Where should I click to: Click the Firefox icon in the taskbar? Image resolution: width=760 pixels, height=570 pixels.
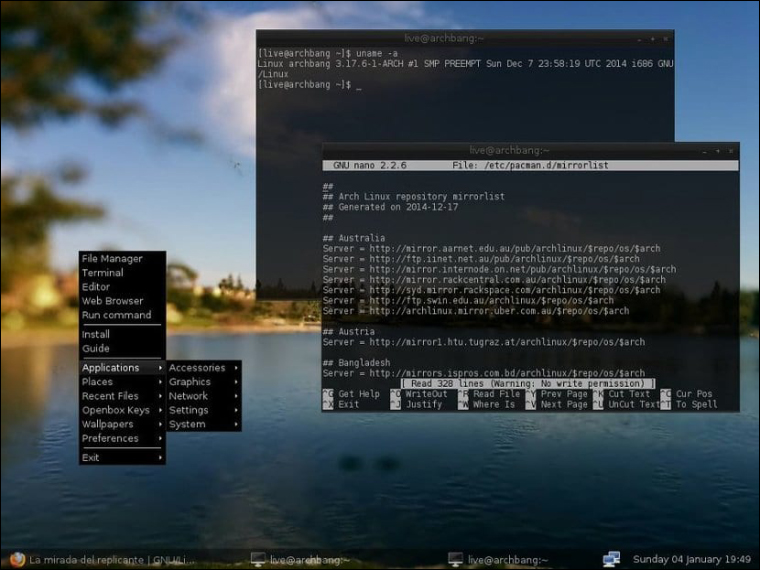(17, 560)
